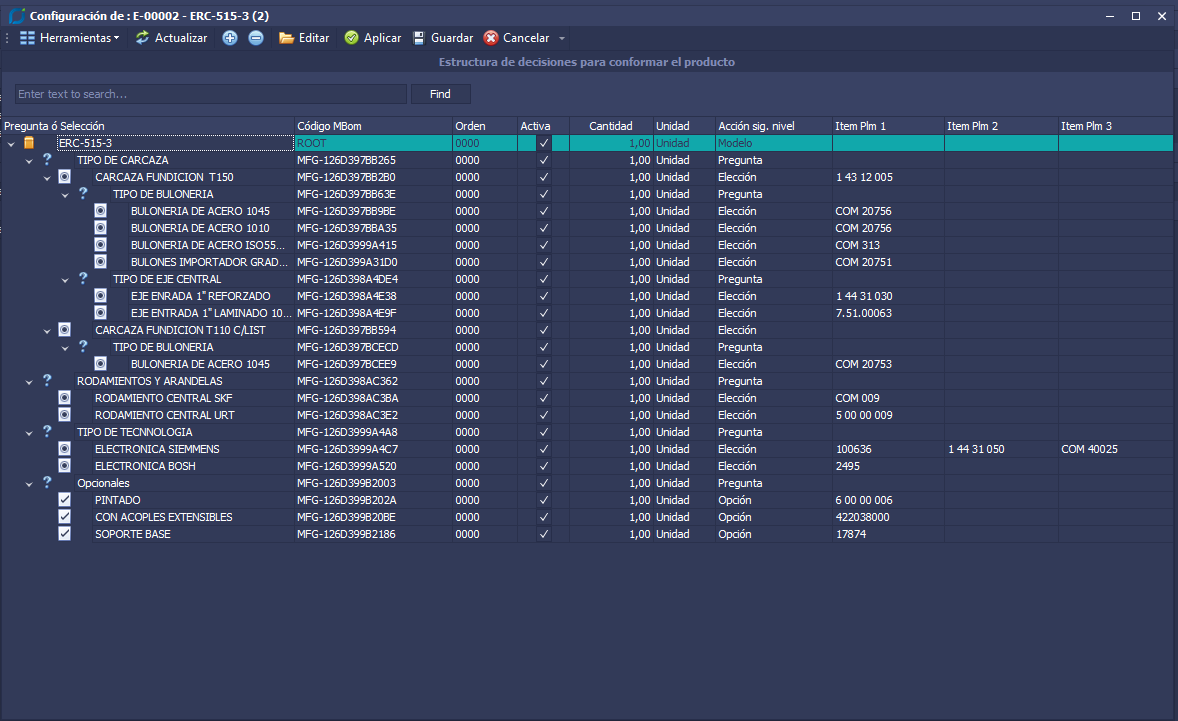Toggle the PINTADO option checkbox
Screen dimensions: 1178x721
click(65, 499)
